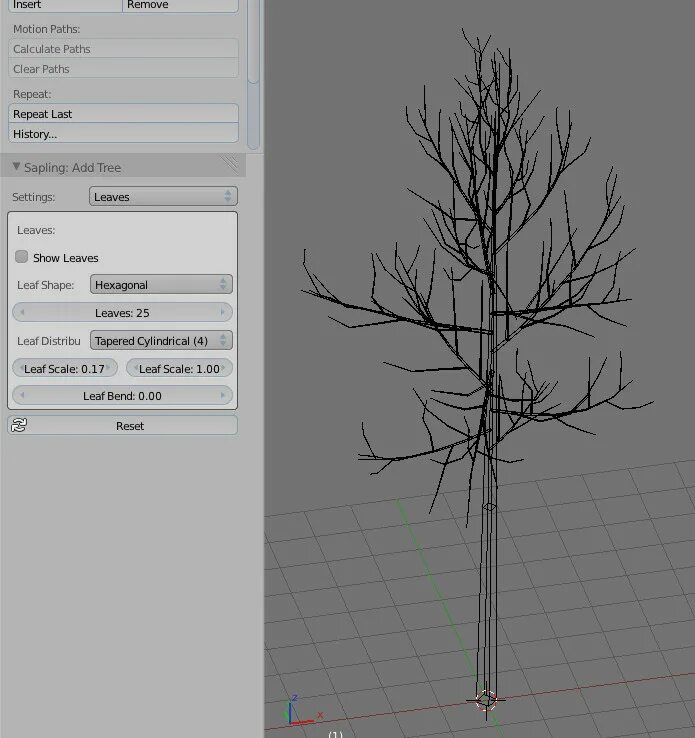Open the History... list
This screenshot has height=738, width=695.
click(123, 133)
